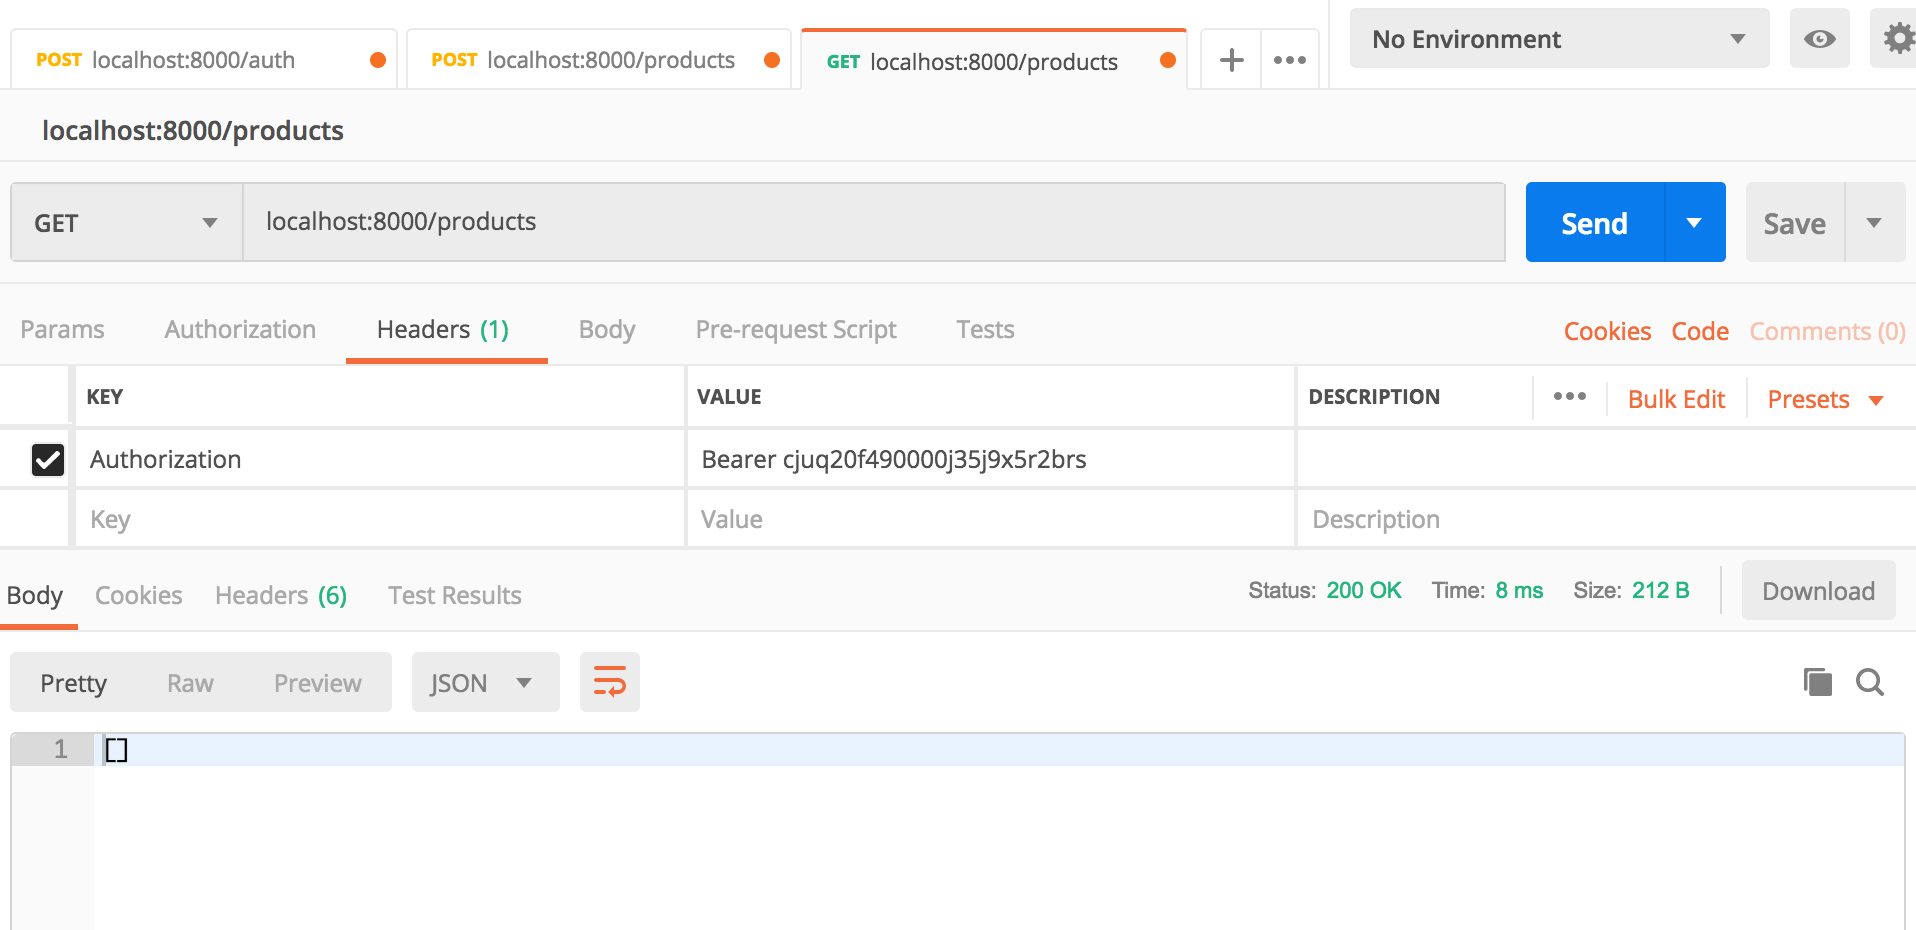Open Postman settings via gear icon
This screenshot has height=930, width=1916.
coord(1896,38)
